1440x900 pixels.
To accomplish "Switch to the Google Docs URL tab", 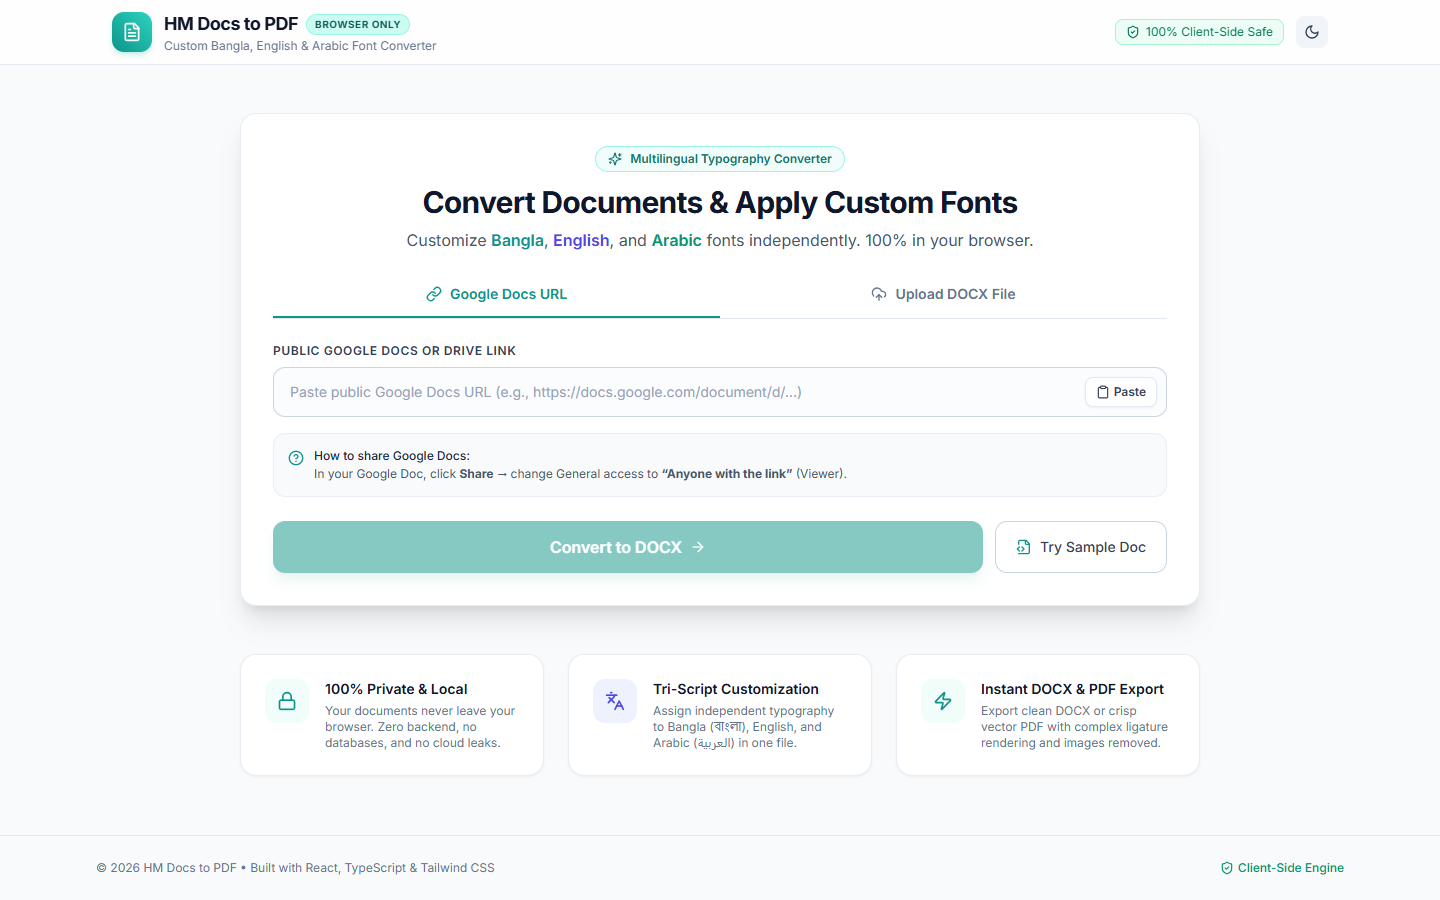I will coord(496,294).
